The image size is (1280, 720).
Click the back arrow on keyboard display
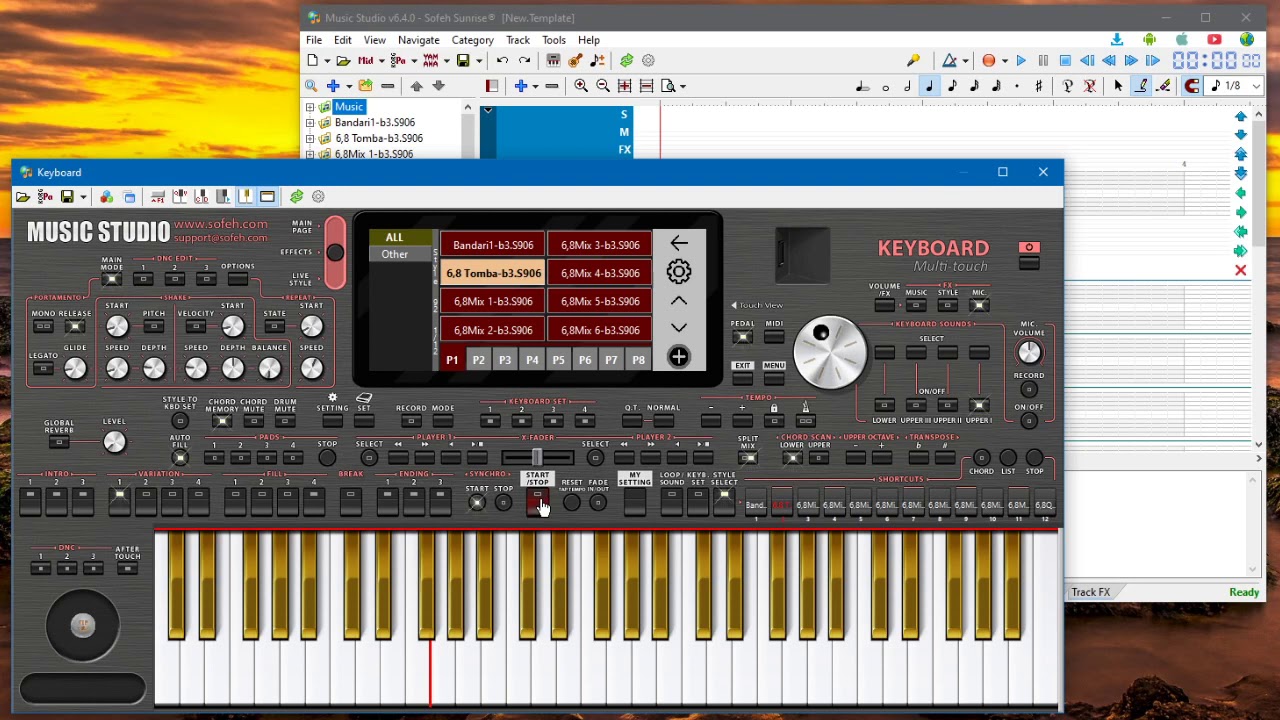coord(679,243)
